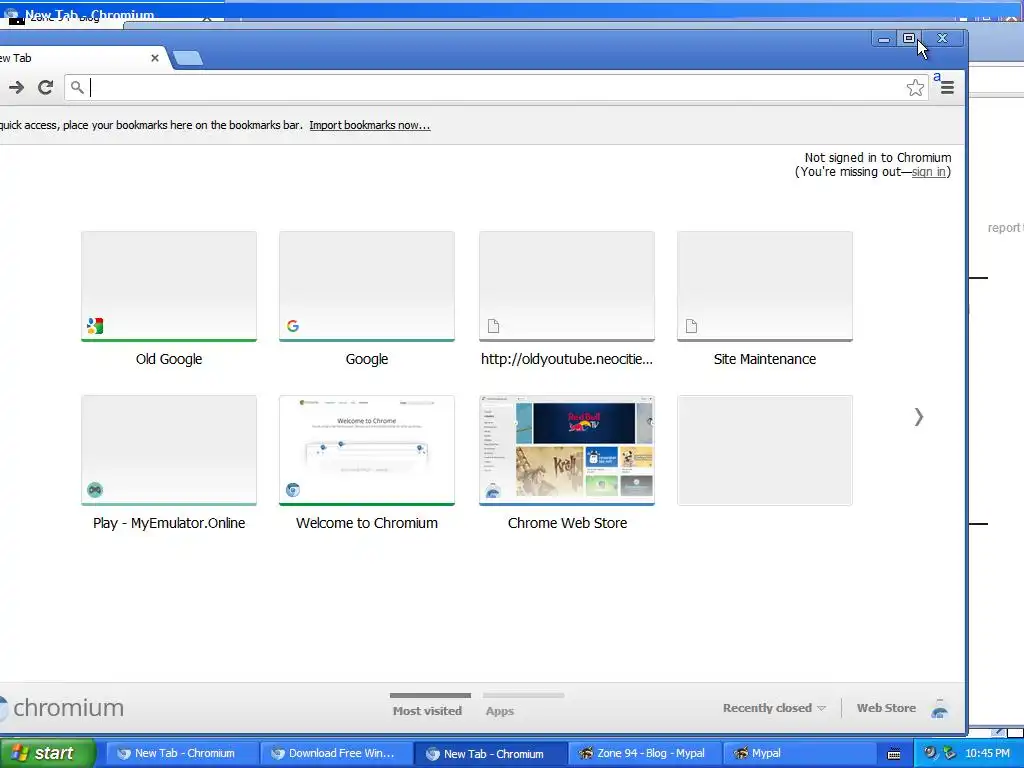Click the Web Store icon at bottom
The image size is (1024, 768).
pos(939,709)
